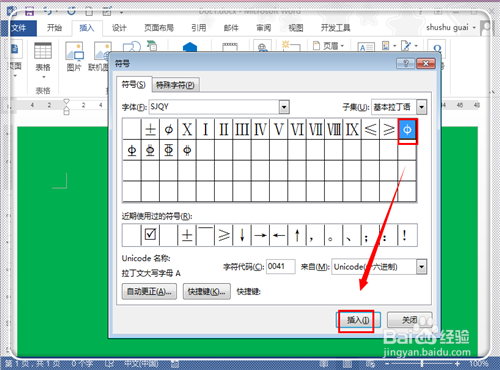
Task: Pick the recently used down arrow symbol
Action: coord(242,235)
